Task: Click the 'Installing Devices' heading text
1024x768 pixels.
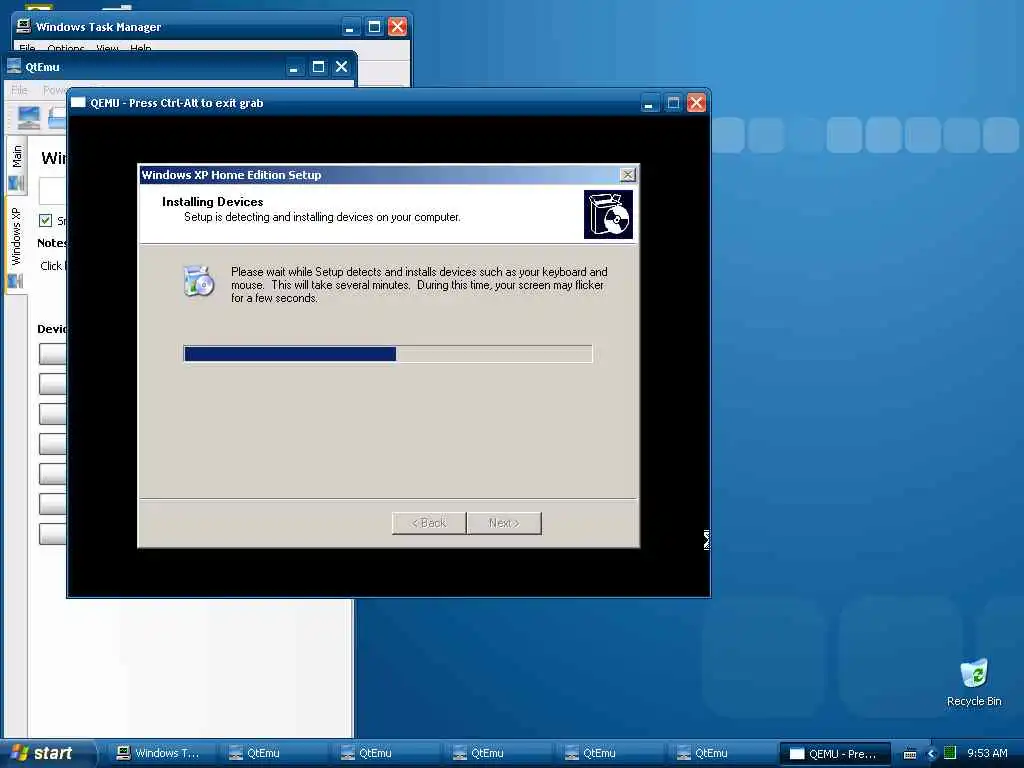Action: (212, 202)
